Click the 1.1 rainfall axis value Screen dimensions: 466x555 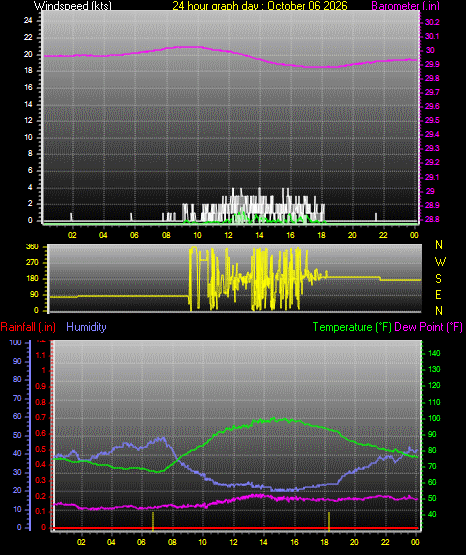tap(41, 355)
